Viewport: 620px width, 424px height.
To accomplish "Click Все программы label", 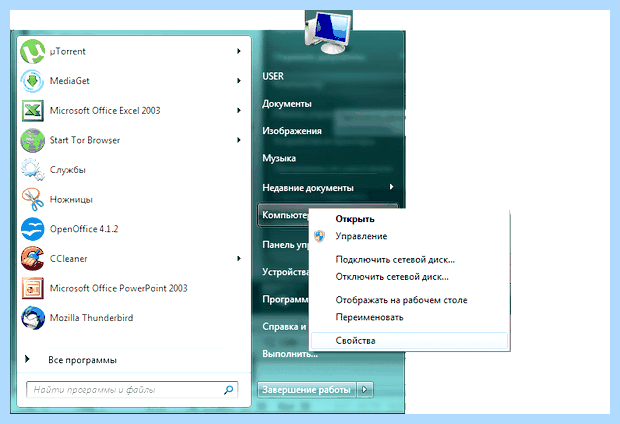I will point(82,360).
